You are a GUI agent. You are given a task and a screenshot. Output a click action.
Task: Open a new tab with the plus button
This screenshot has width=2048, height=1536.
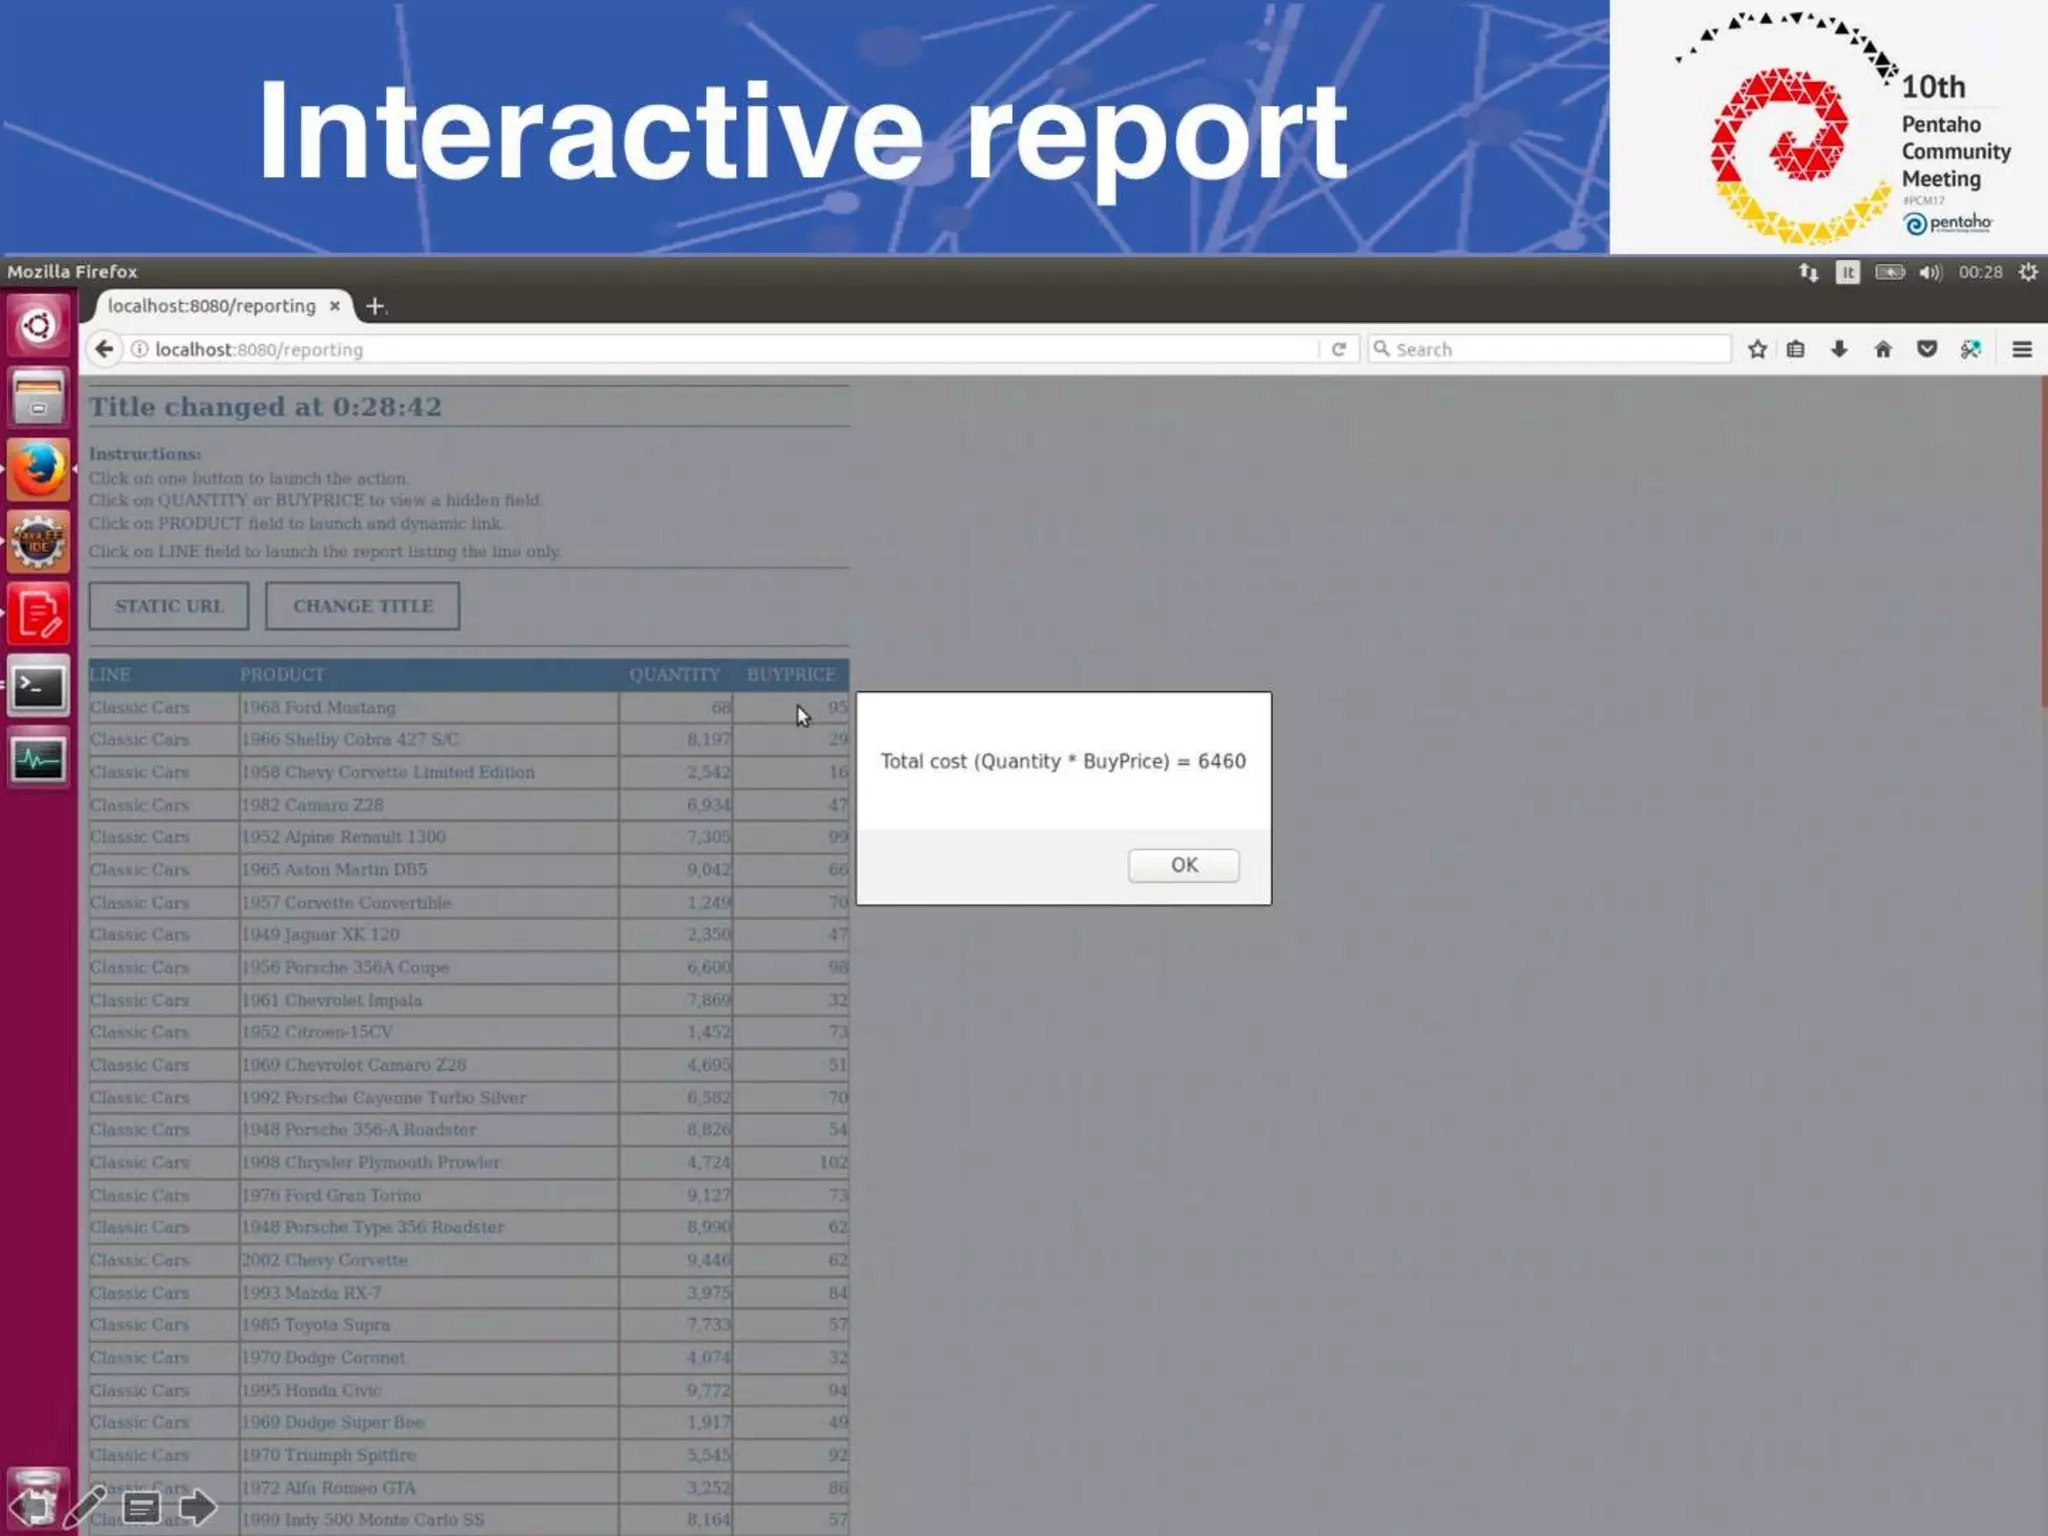click(x=375, y=306)
